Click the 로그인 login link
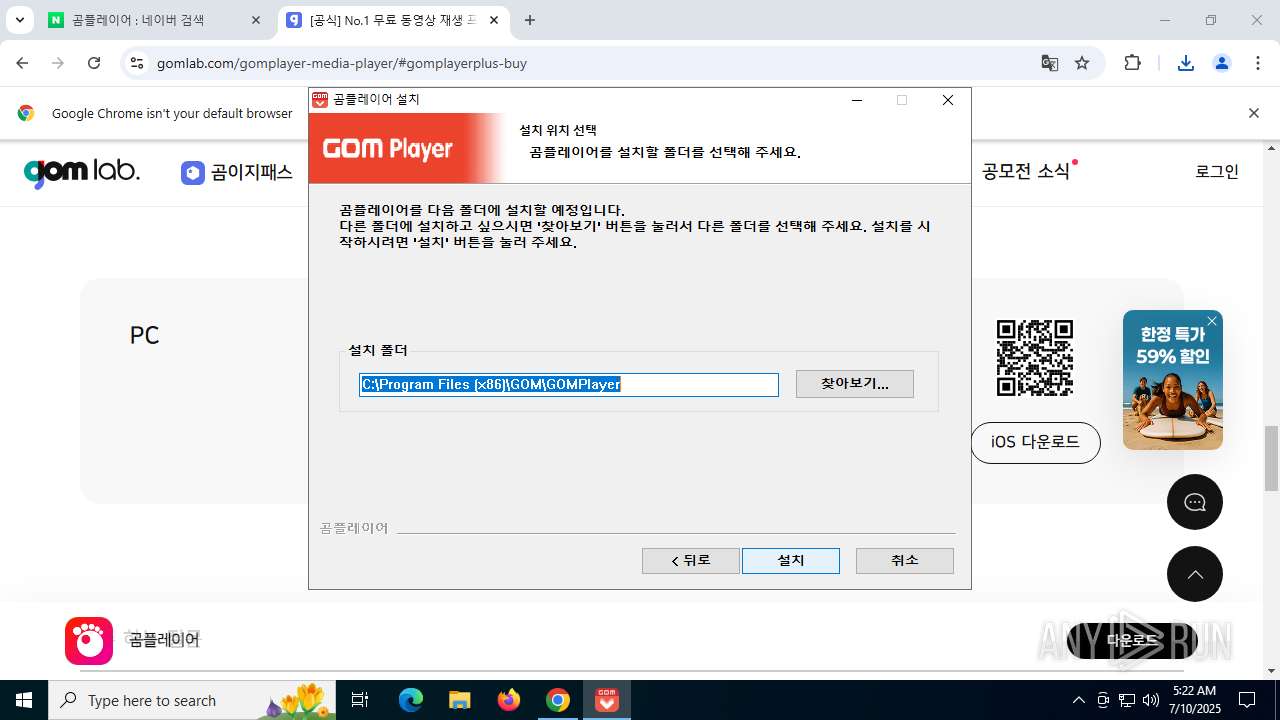Viewport: 1280px width, 720px height. pos(1217,171)
